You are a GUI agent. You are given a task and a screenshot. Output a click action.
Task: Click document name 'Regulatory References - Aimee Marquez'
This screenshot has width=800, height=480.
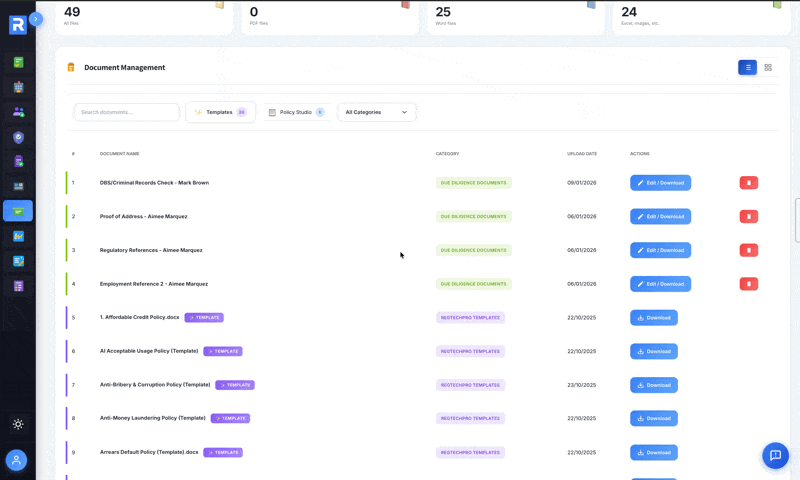tap(151, 250)
